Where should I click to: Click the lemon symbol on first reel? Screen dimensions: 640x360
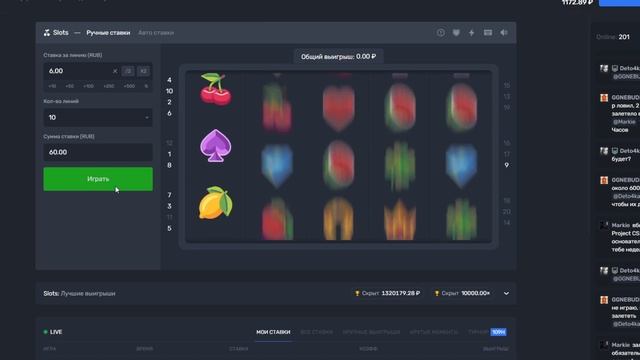(x=216, y=203)
